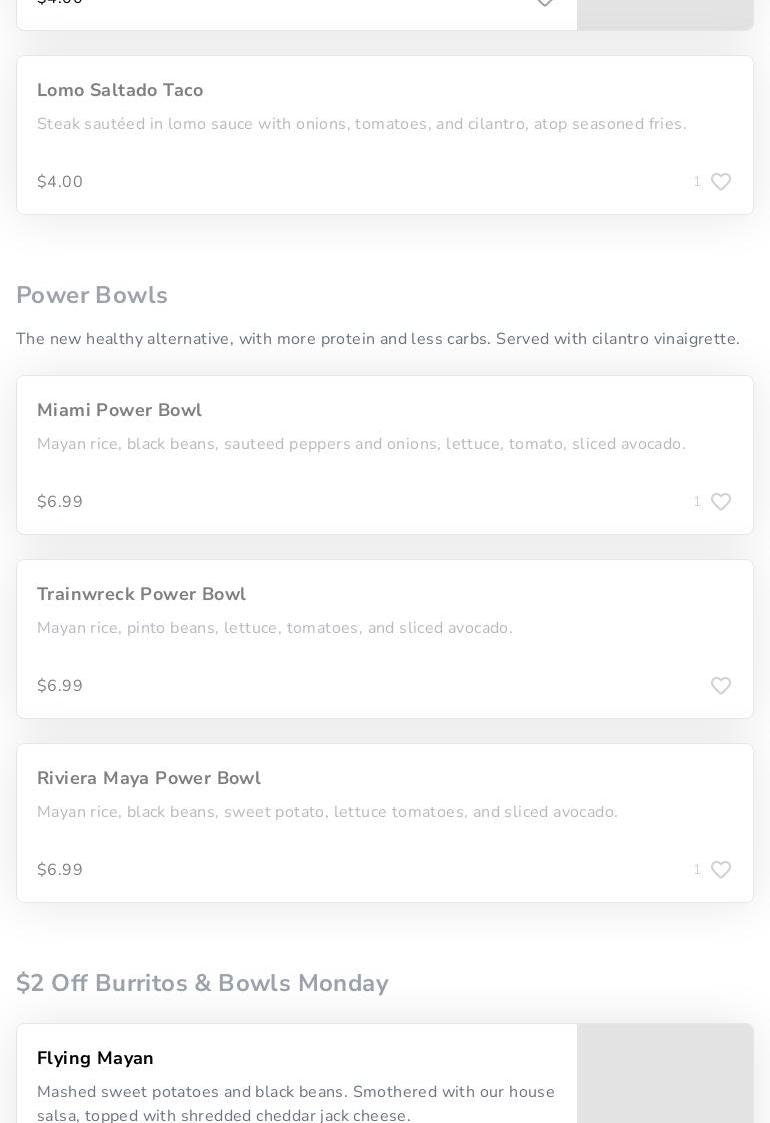Select the Miami Power Bowl title
The image size is (770, 1123).
[119, 411]
